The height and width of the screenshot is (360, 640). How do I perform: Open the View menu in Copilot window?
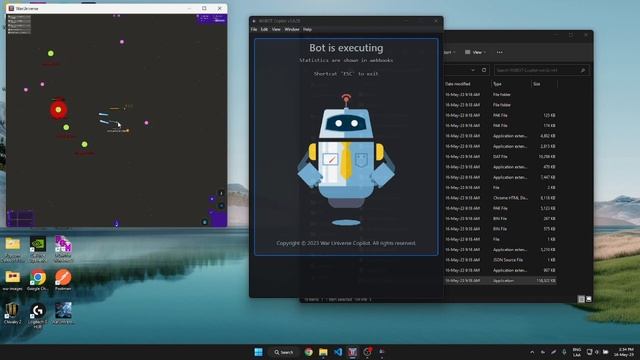point(276,29)
